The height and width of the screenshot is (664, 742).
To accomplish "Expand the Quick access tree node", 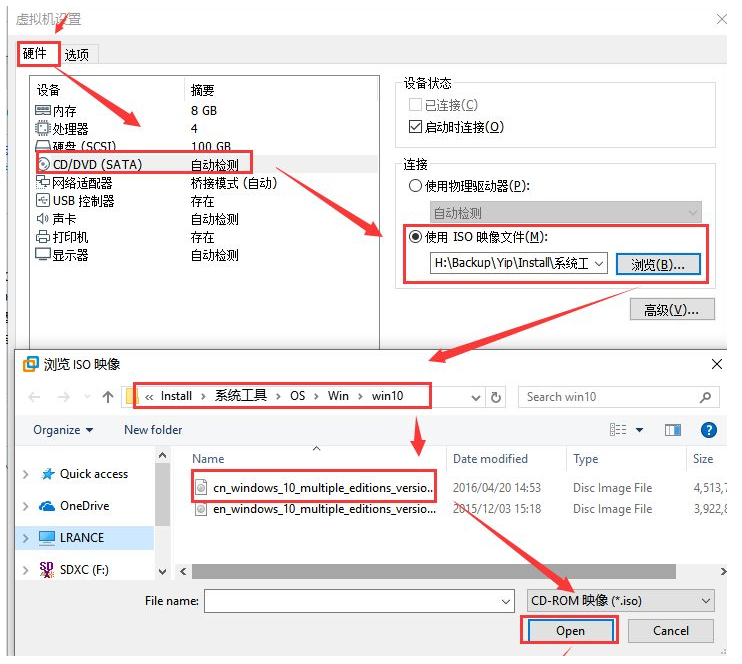I will tap(25, 475).
